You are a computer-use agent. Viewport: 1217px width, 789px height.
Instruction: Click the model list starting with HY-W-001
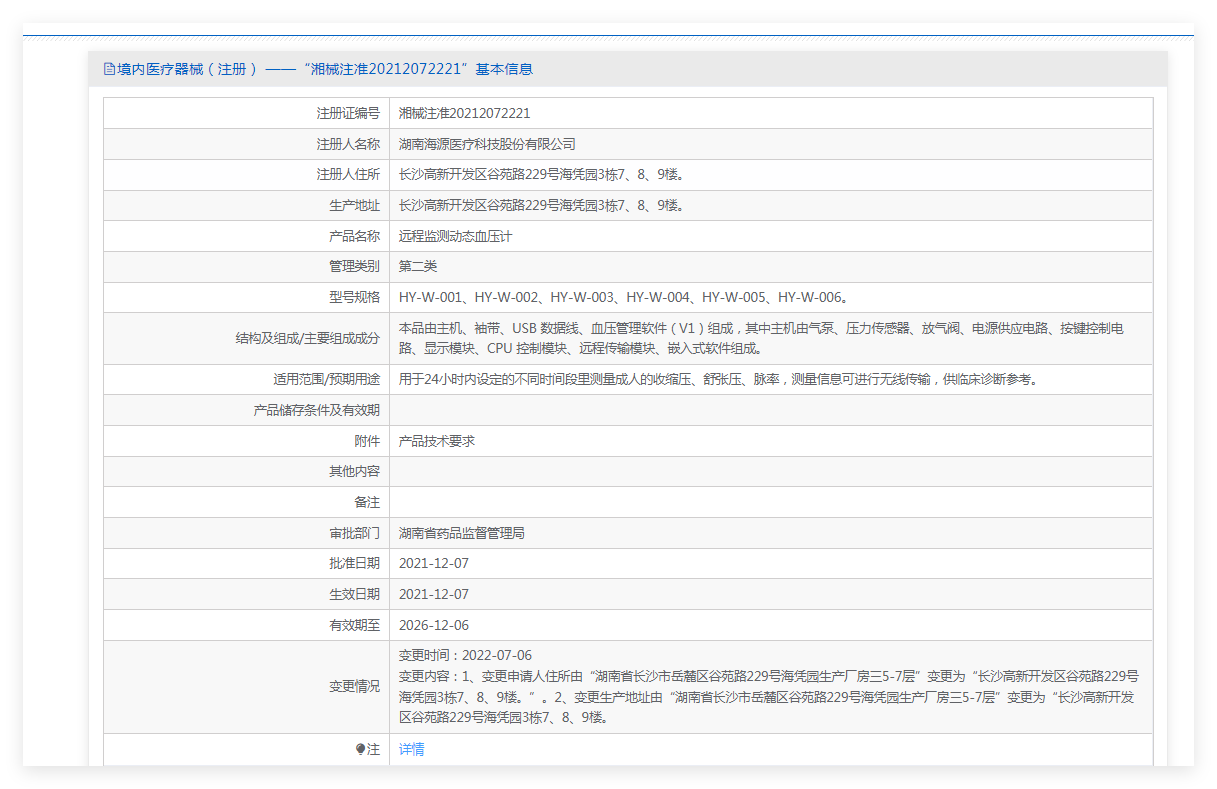623,297
